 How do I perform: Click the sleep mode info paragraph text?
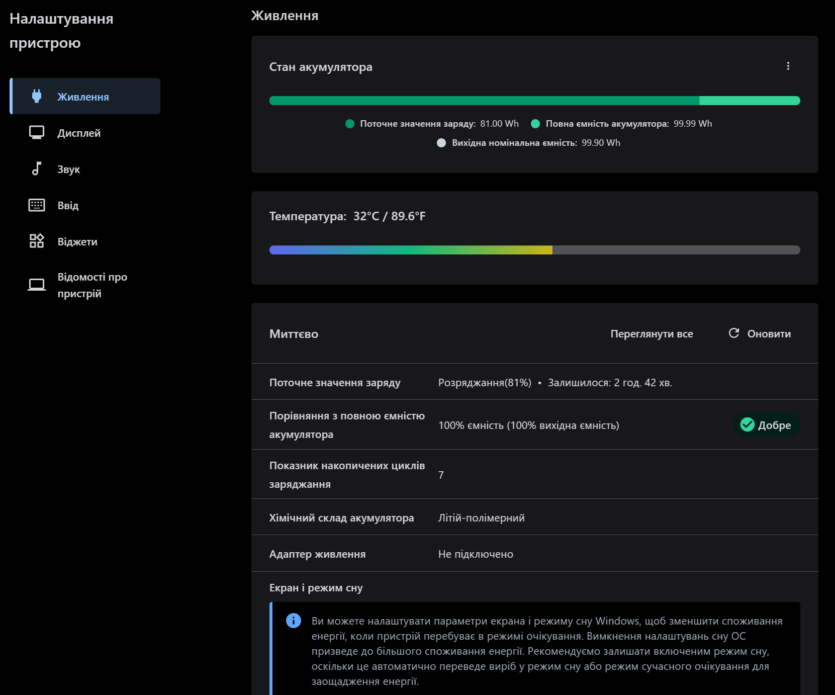(x=547, y=651)
